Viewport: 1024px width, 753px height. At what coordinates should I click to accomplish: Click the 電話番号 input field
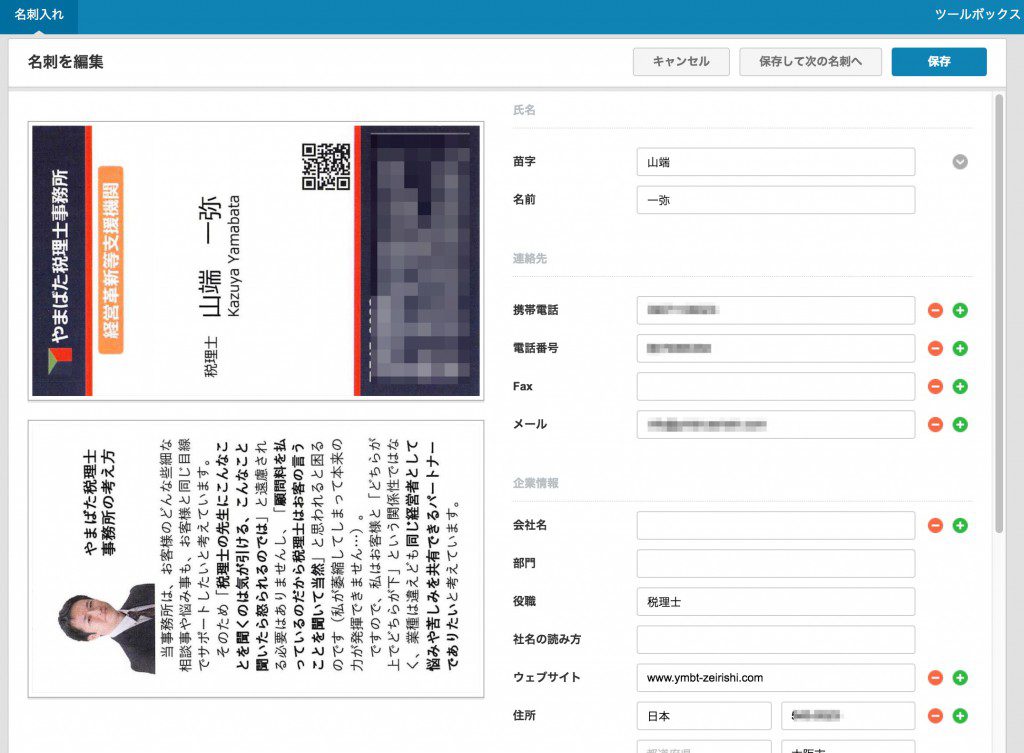coord(776,348)
